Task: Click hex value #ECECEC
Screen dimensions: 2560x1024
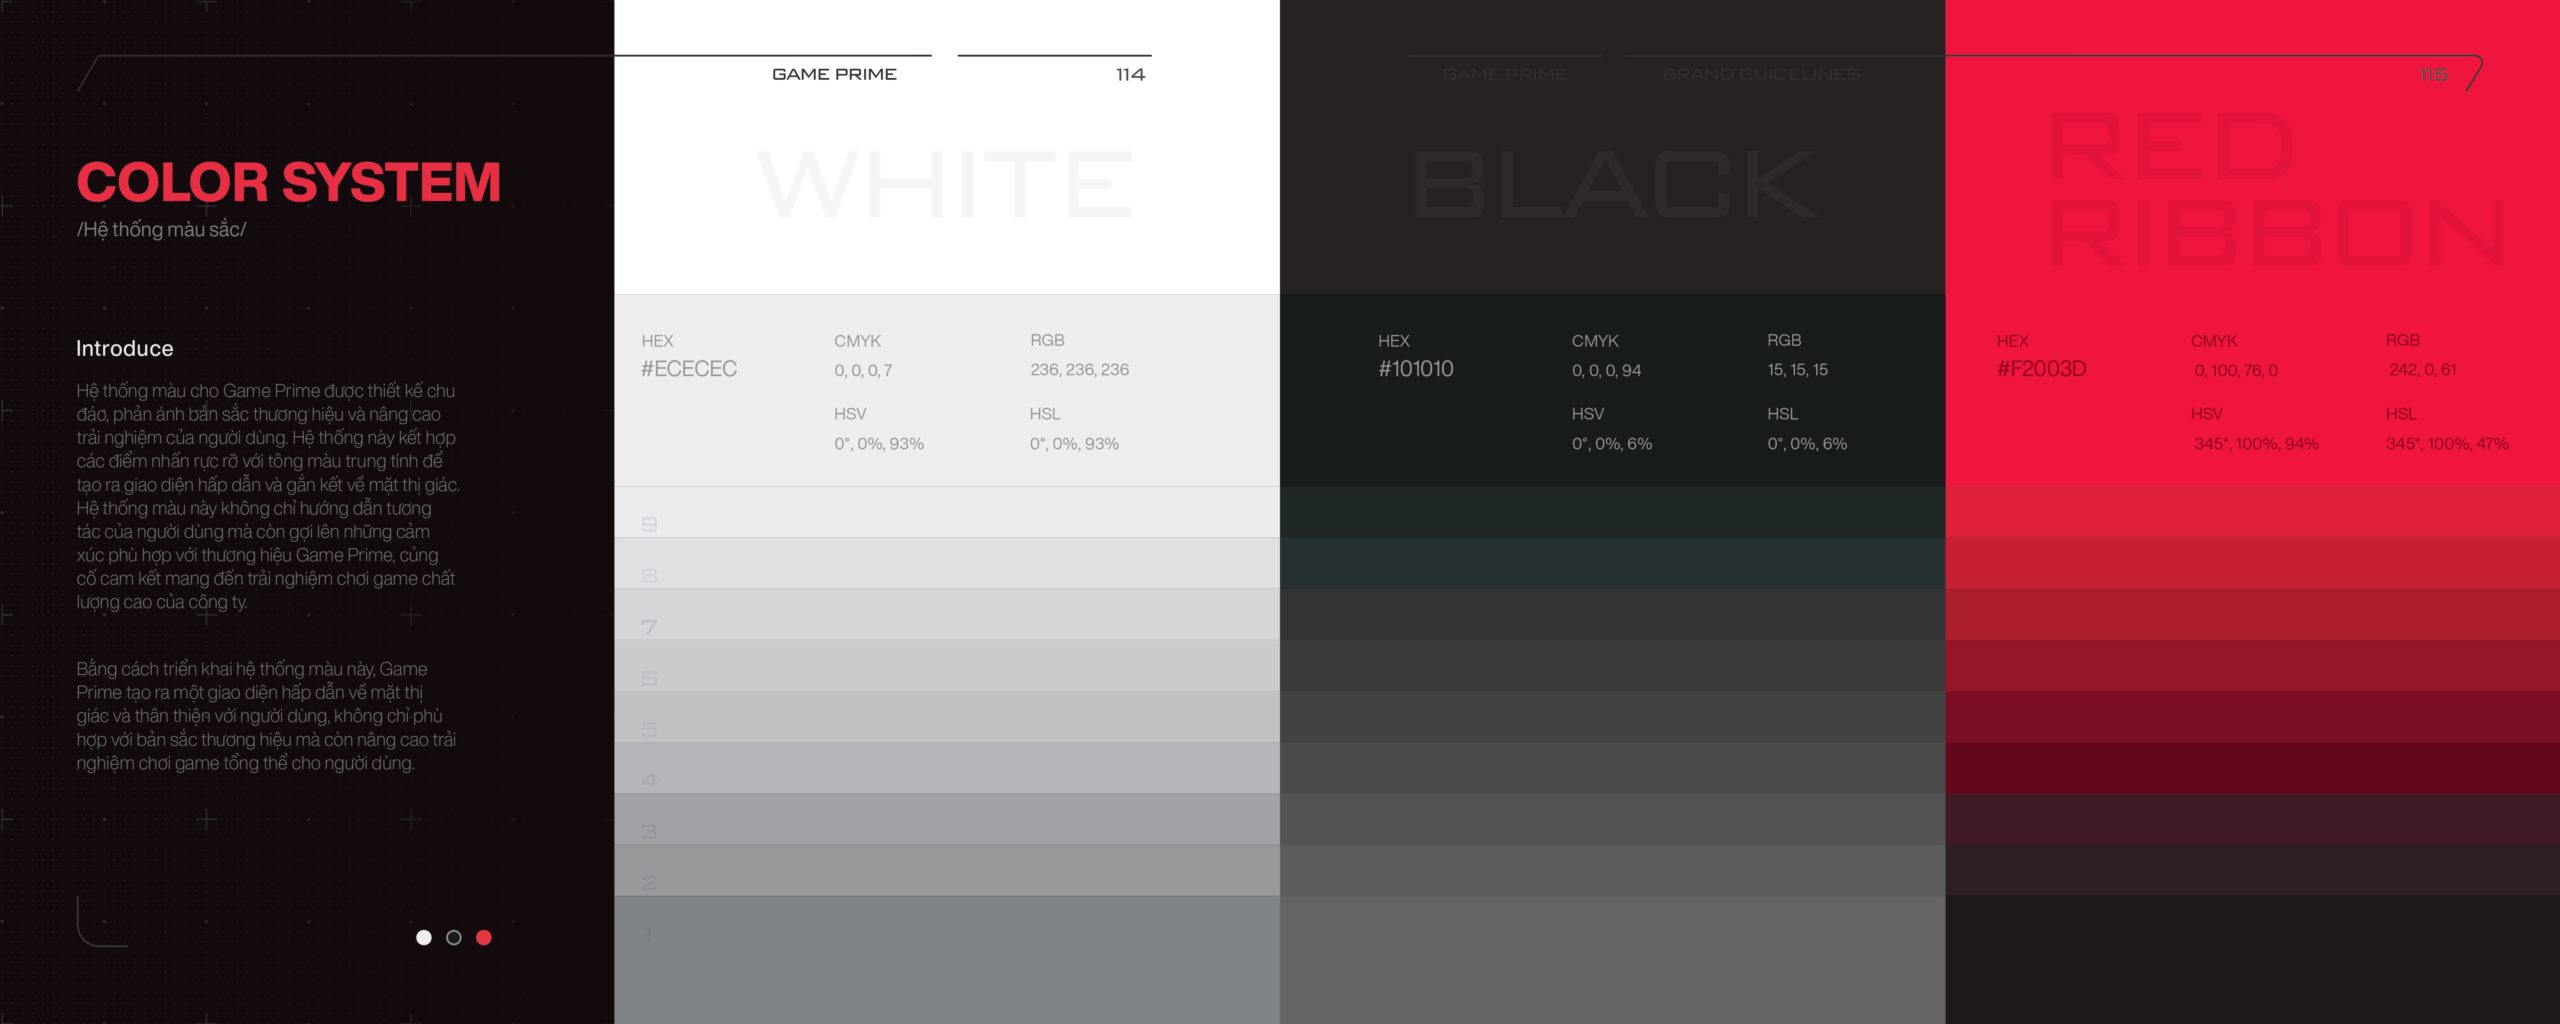Action: [689, 369]
